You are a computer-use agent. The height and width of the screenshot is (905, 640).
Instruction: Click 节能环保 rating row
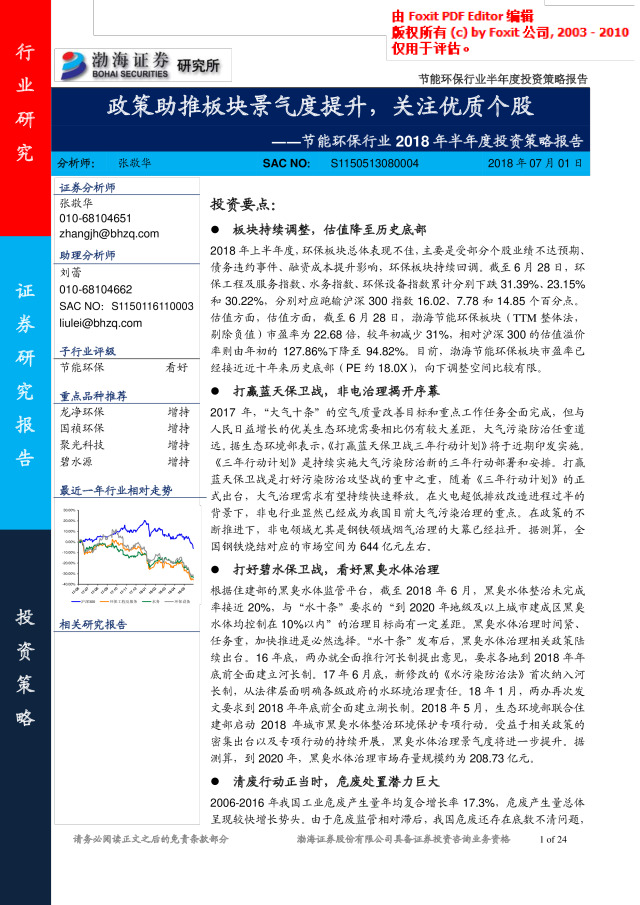click(x=124, y=368)
